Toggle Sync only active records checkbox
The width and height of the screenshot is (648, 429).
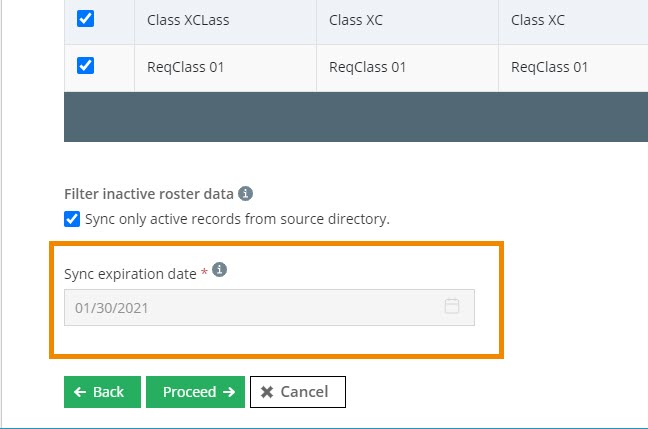[x=72, y=219]
